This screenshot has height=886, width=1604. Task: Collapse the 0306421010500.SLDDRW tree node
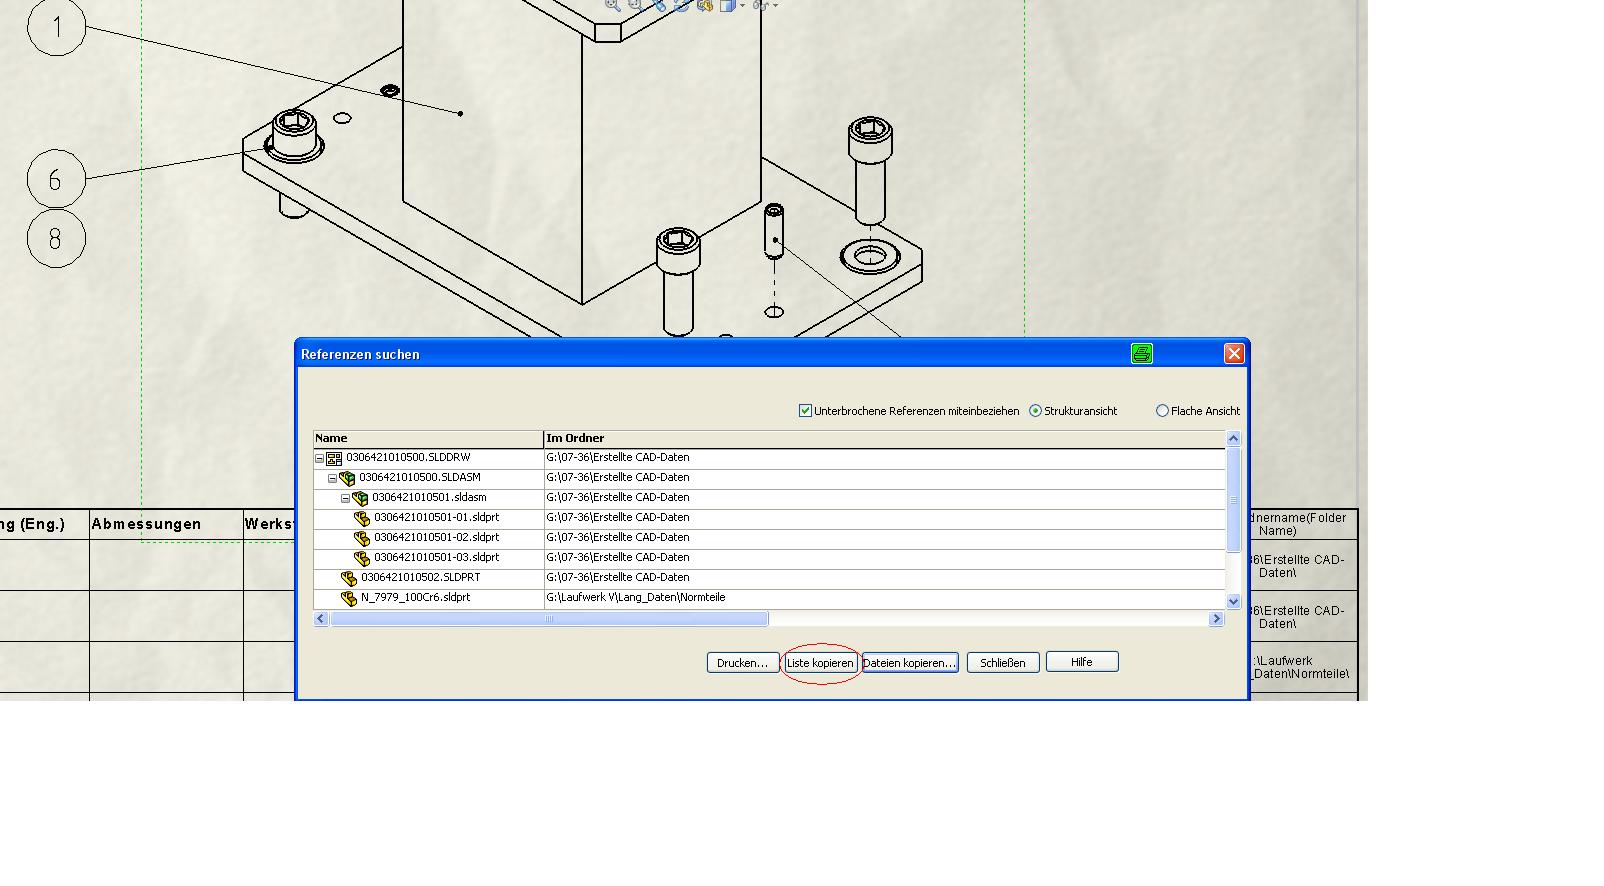point(320,458)
